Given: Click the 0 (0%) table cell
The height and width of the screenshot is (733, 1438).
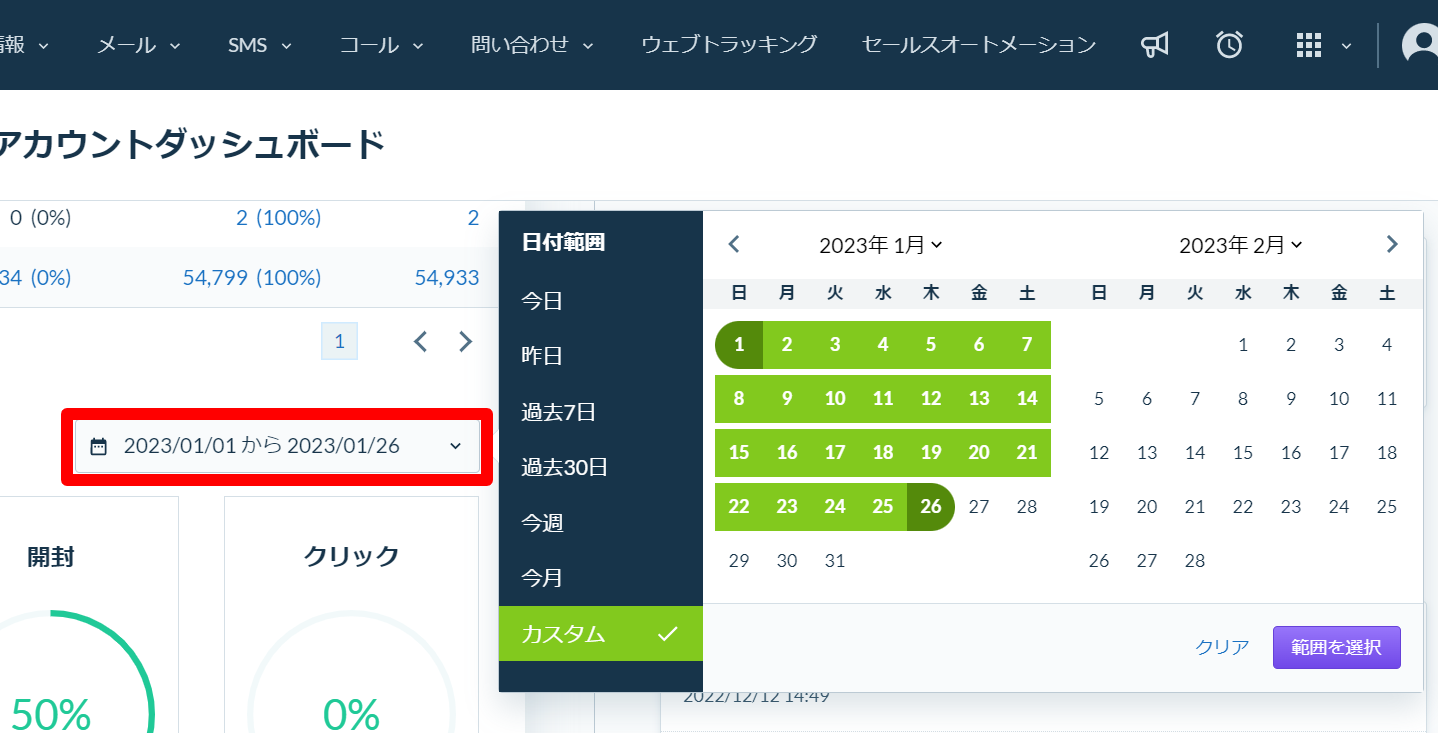Looking at the screenshot, I should tap(41, 217).
